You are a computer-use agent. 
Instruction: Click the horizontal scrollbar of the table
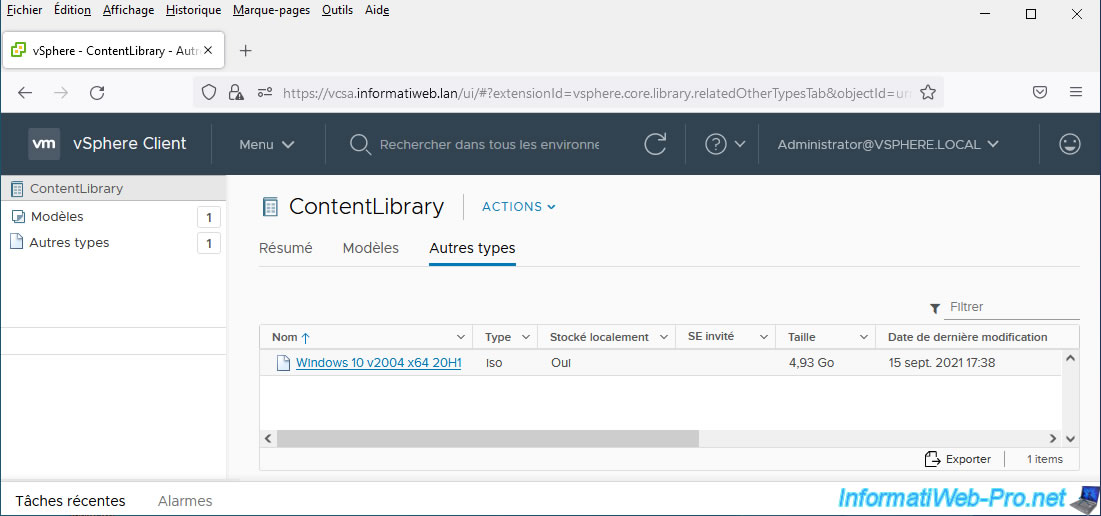[488, 438]
